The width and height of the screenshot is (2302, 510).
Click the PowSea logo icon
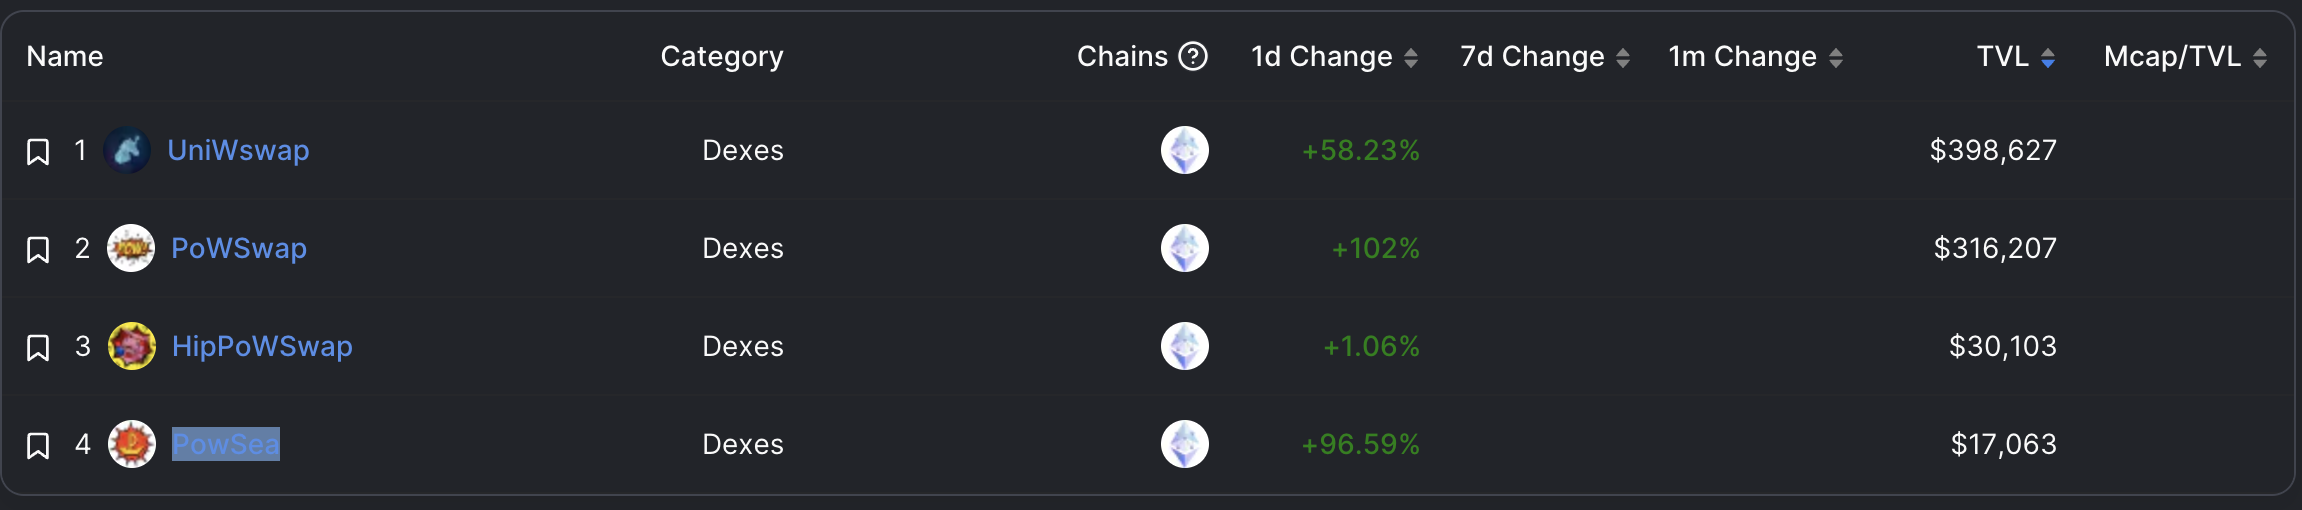(132, 444)
